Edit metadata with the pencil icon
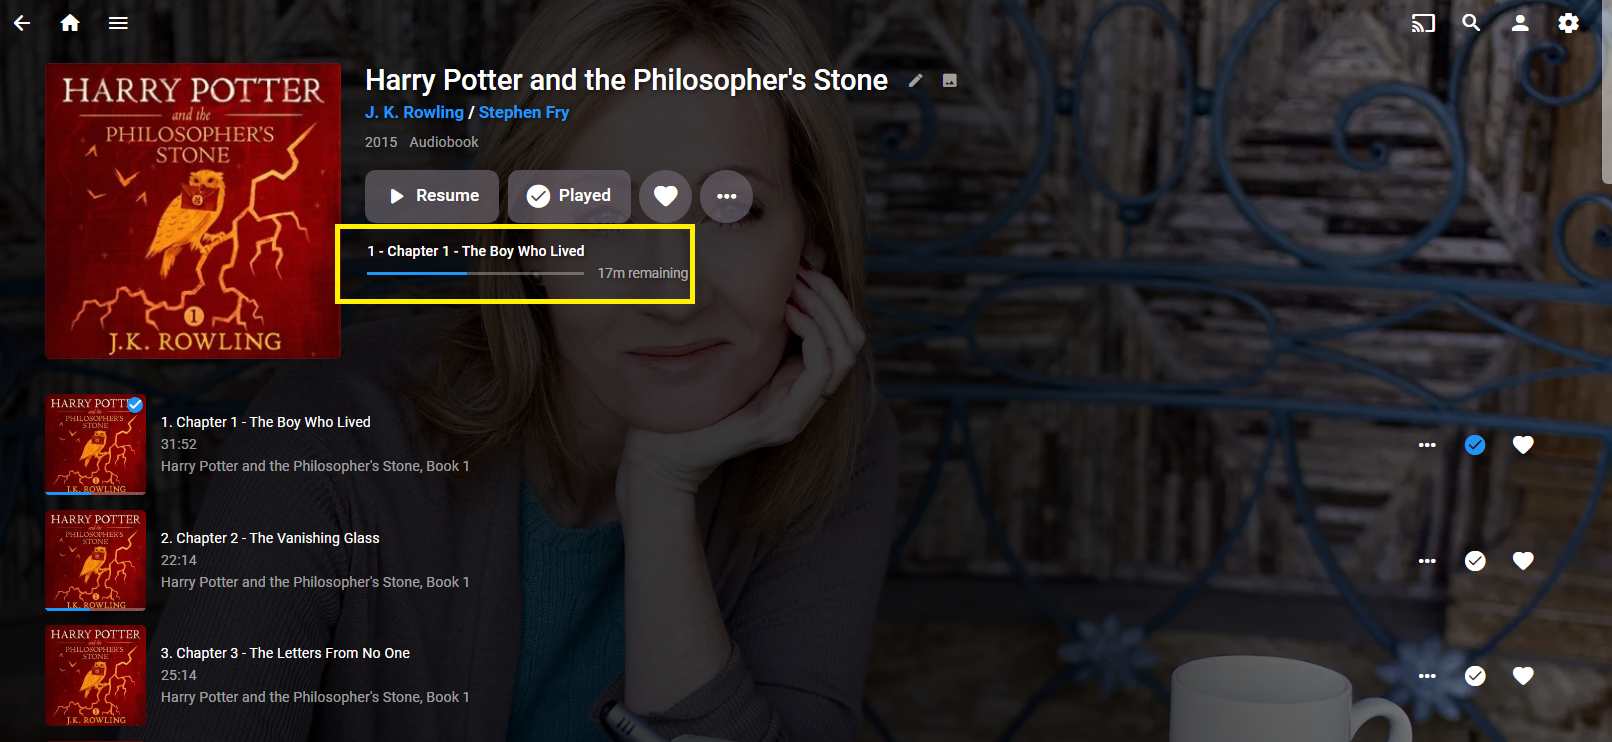This screenshot has height=742, width=1612. [915, 81]
